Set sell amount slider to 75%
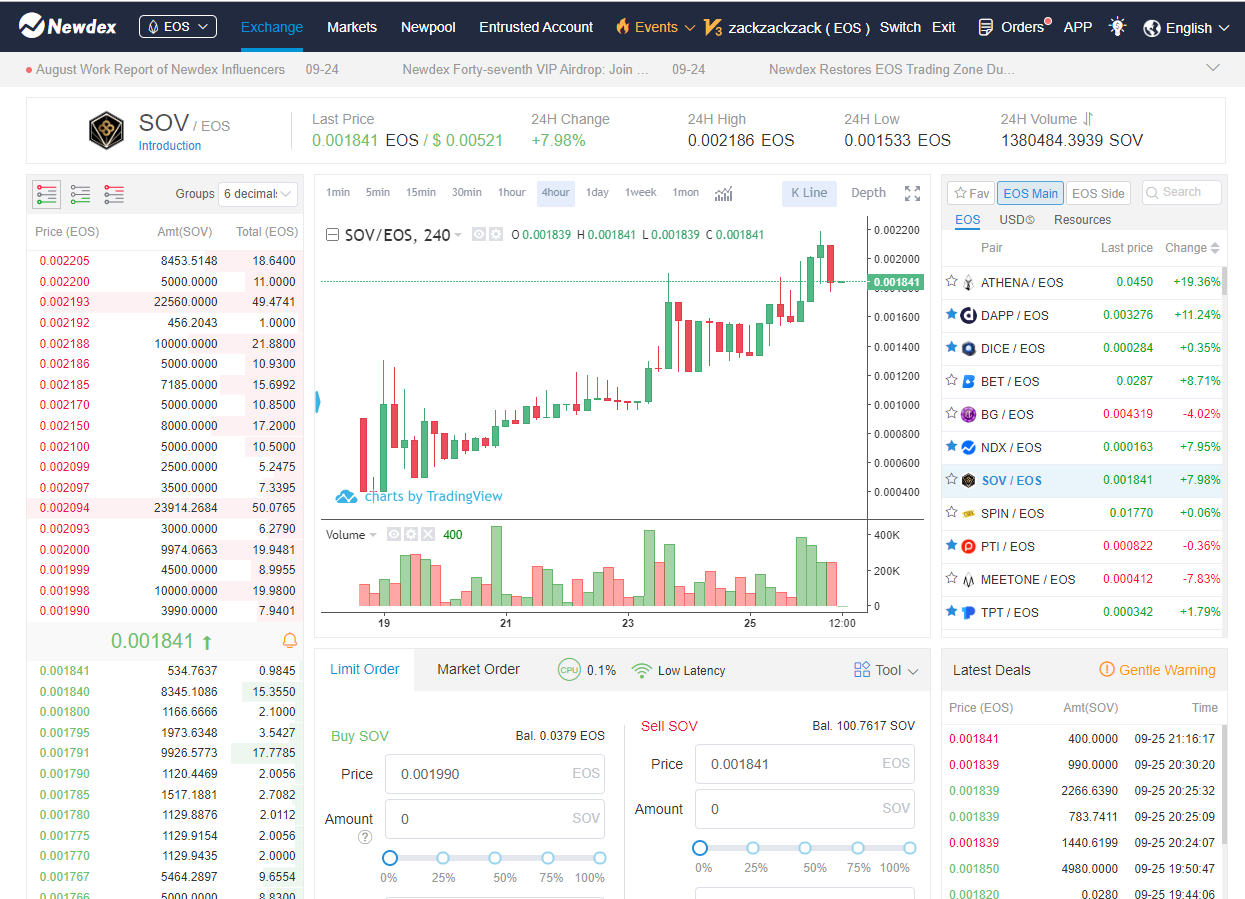The image size is (1245, 899). point(857,848)
